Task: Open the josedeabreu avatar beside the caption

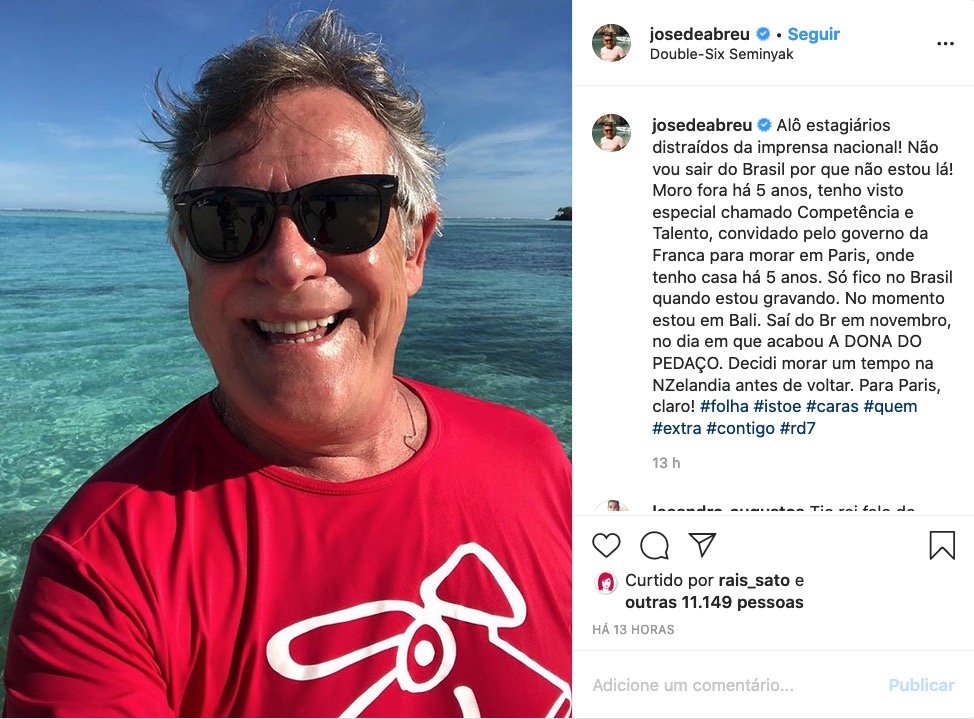Action: pos(611,133)
